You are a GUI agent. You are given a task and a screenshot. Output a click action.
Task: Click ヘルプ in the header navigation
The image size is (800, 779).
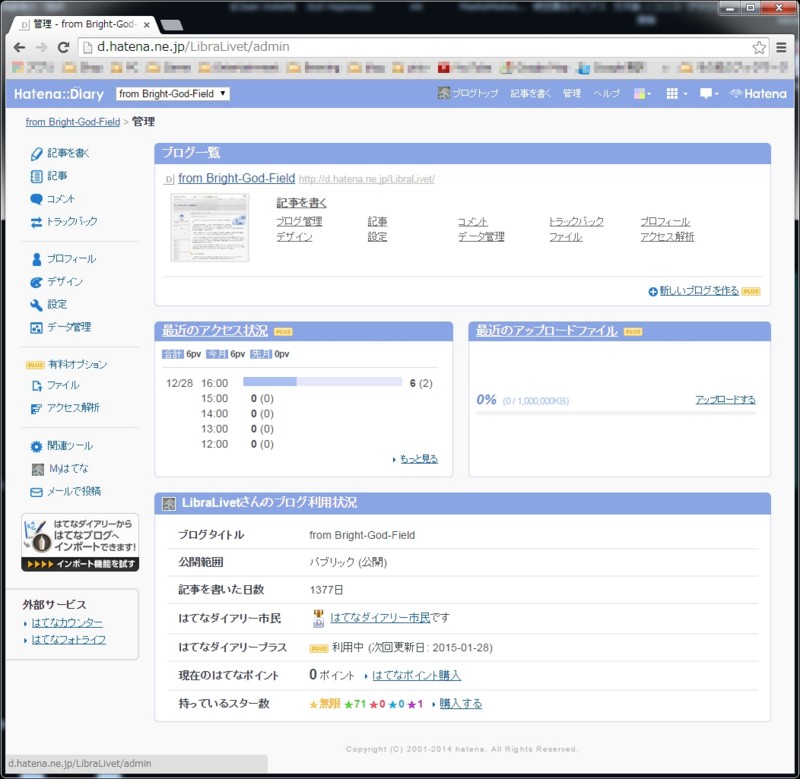pos(607,93)
